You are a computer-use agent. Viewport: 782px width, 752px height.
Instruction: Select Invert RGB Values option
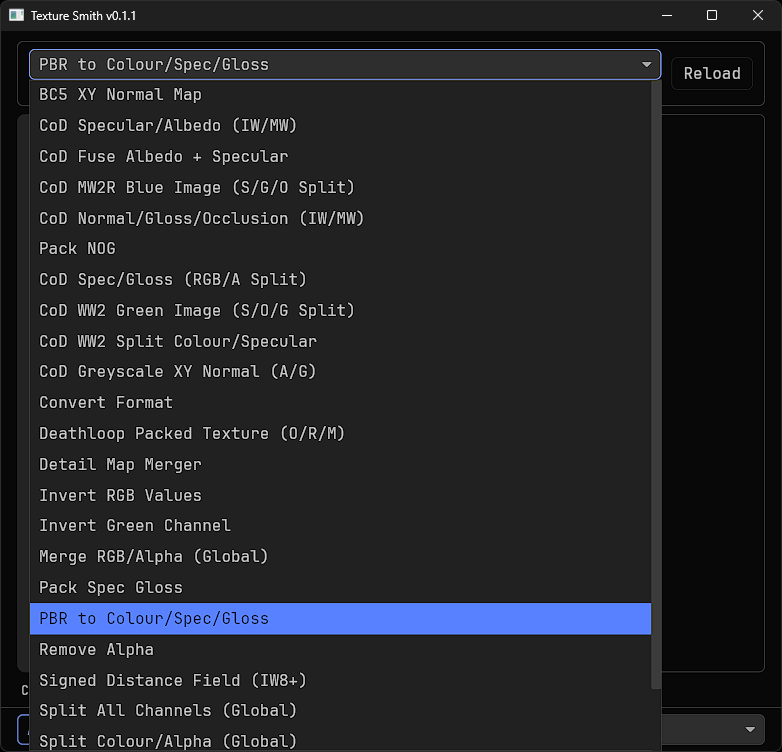pyautogui.click(x=340, y=496)
